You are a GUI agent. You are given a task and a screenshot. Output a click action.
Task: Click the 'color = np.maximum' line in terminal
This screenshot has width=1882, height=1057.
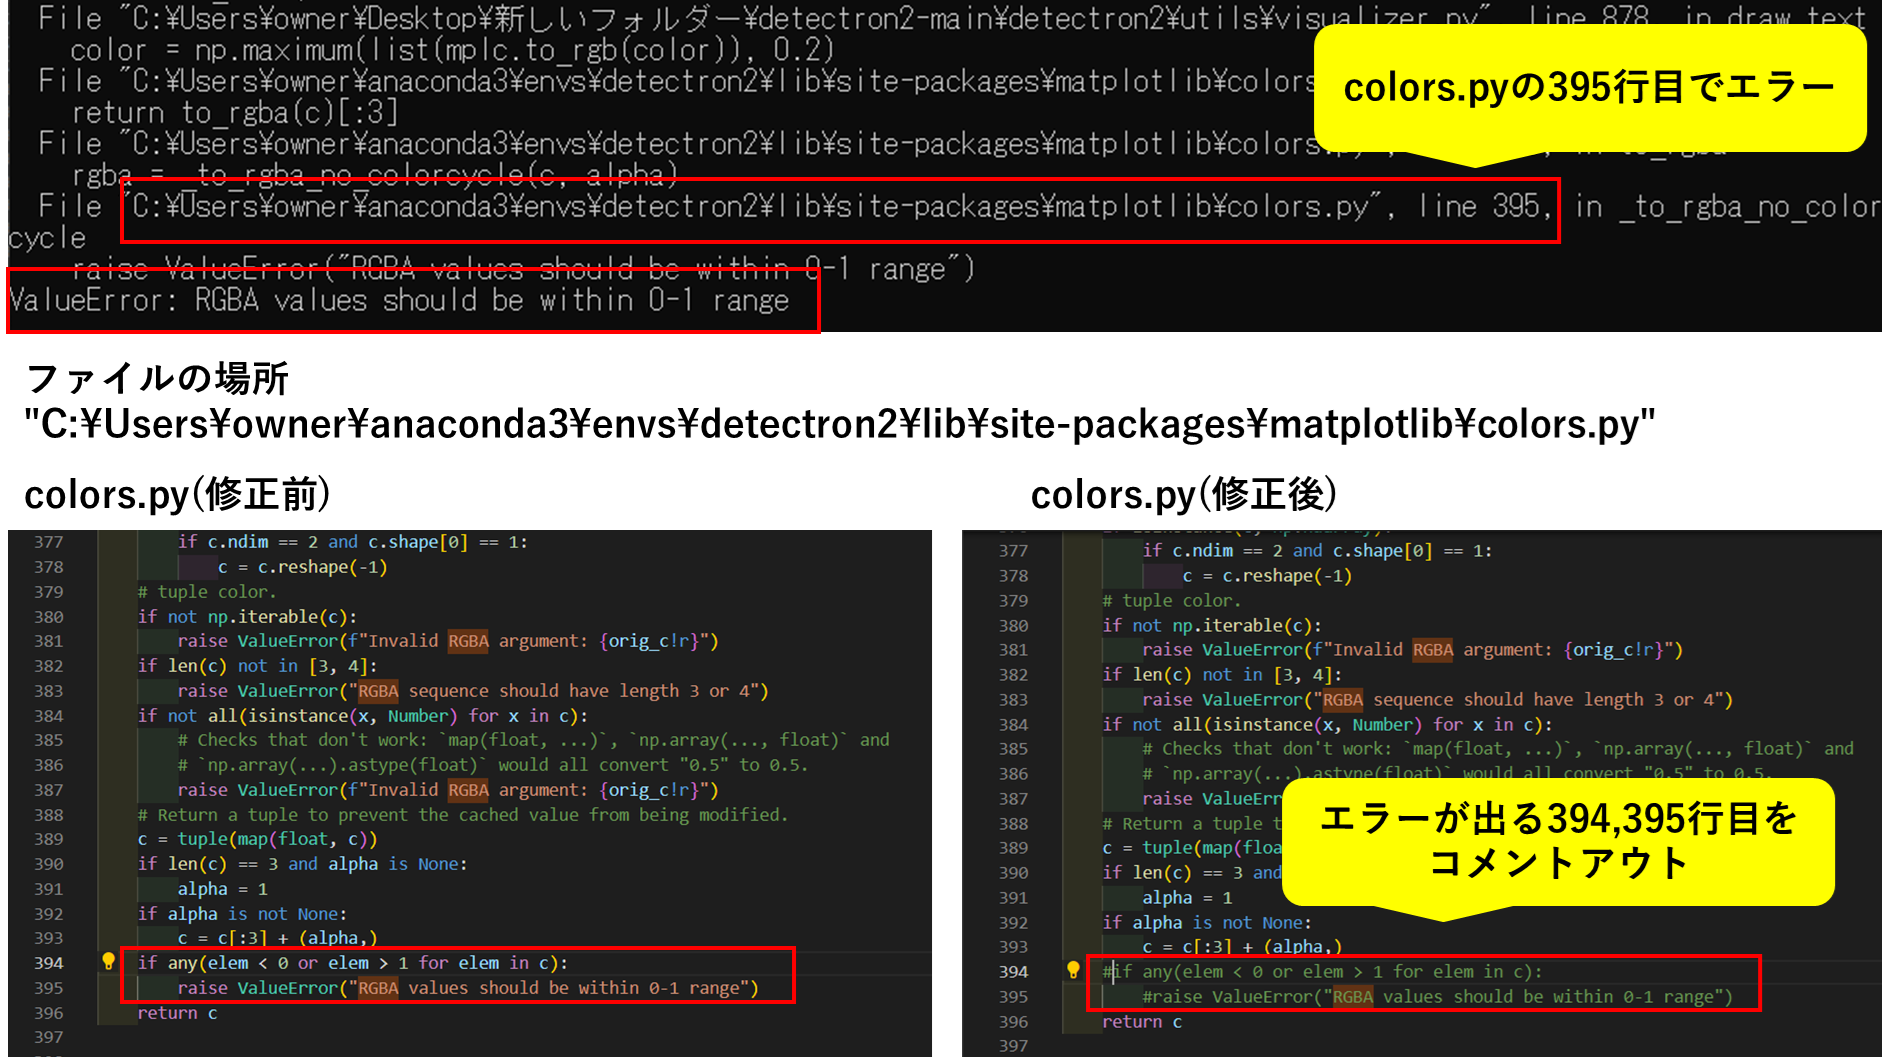click(451, 50)
